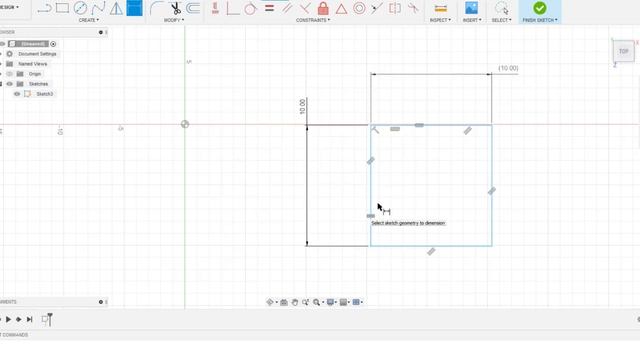Open the MODIFY dropdown menu
Screen dimensions: 640x360
[x=174, y=20]
